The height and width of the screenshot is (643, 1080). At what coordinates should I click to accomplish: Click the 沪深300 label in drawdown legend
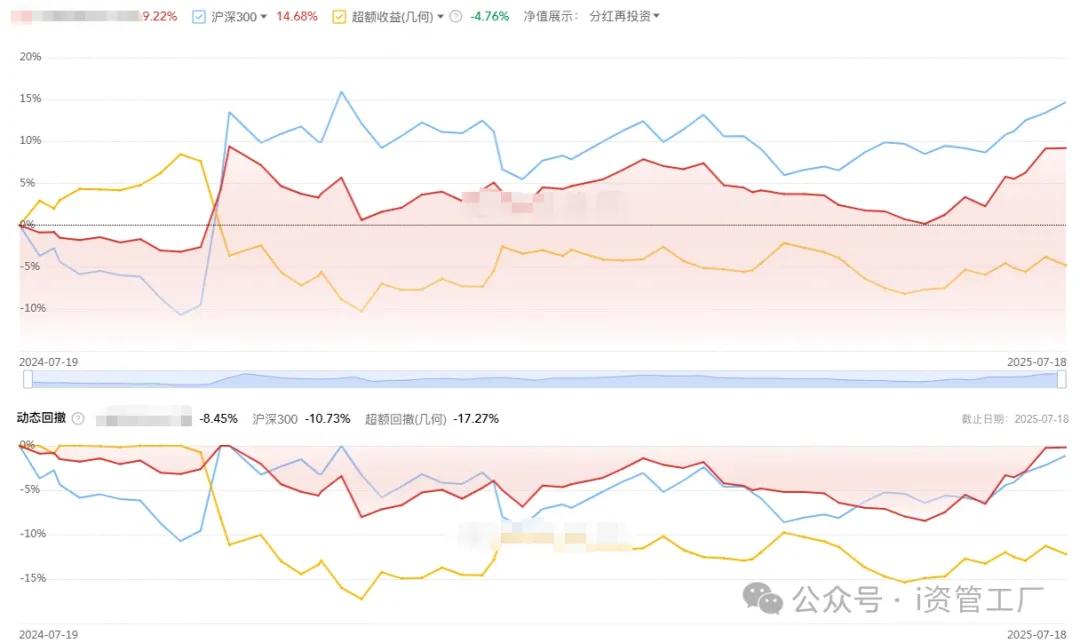pos(275,419)
